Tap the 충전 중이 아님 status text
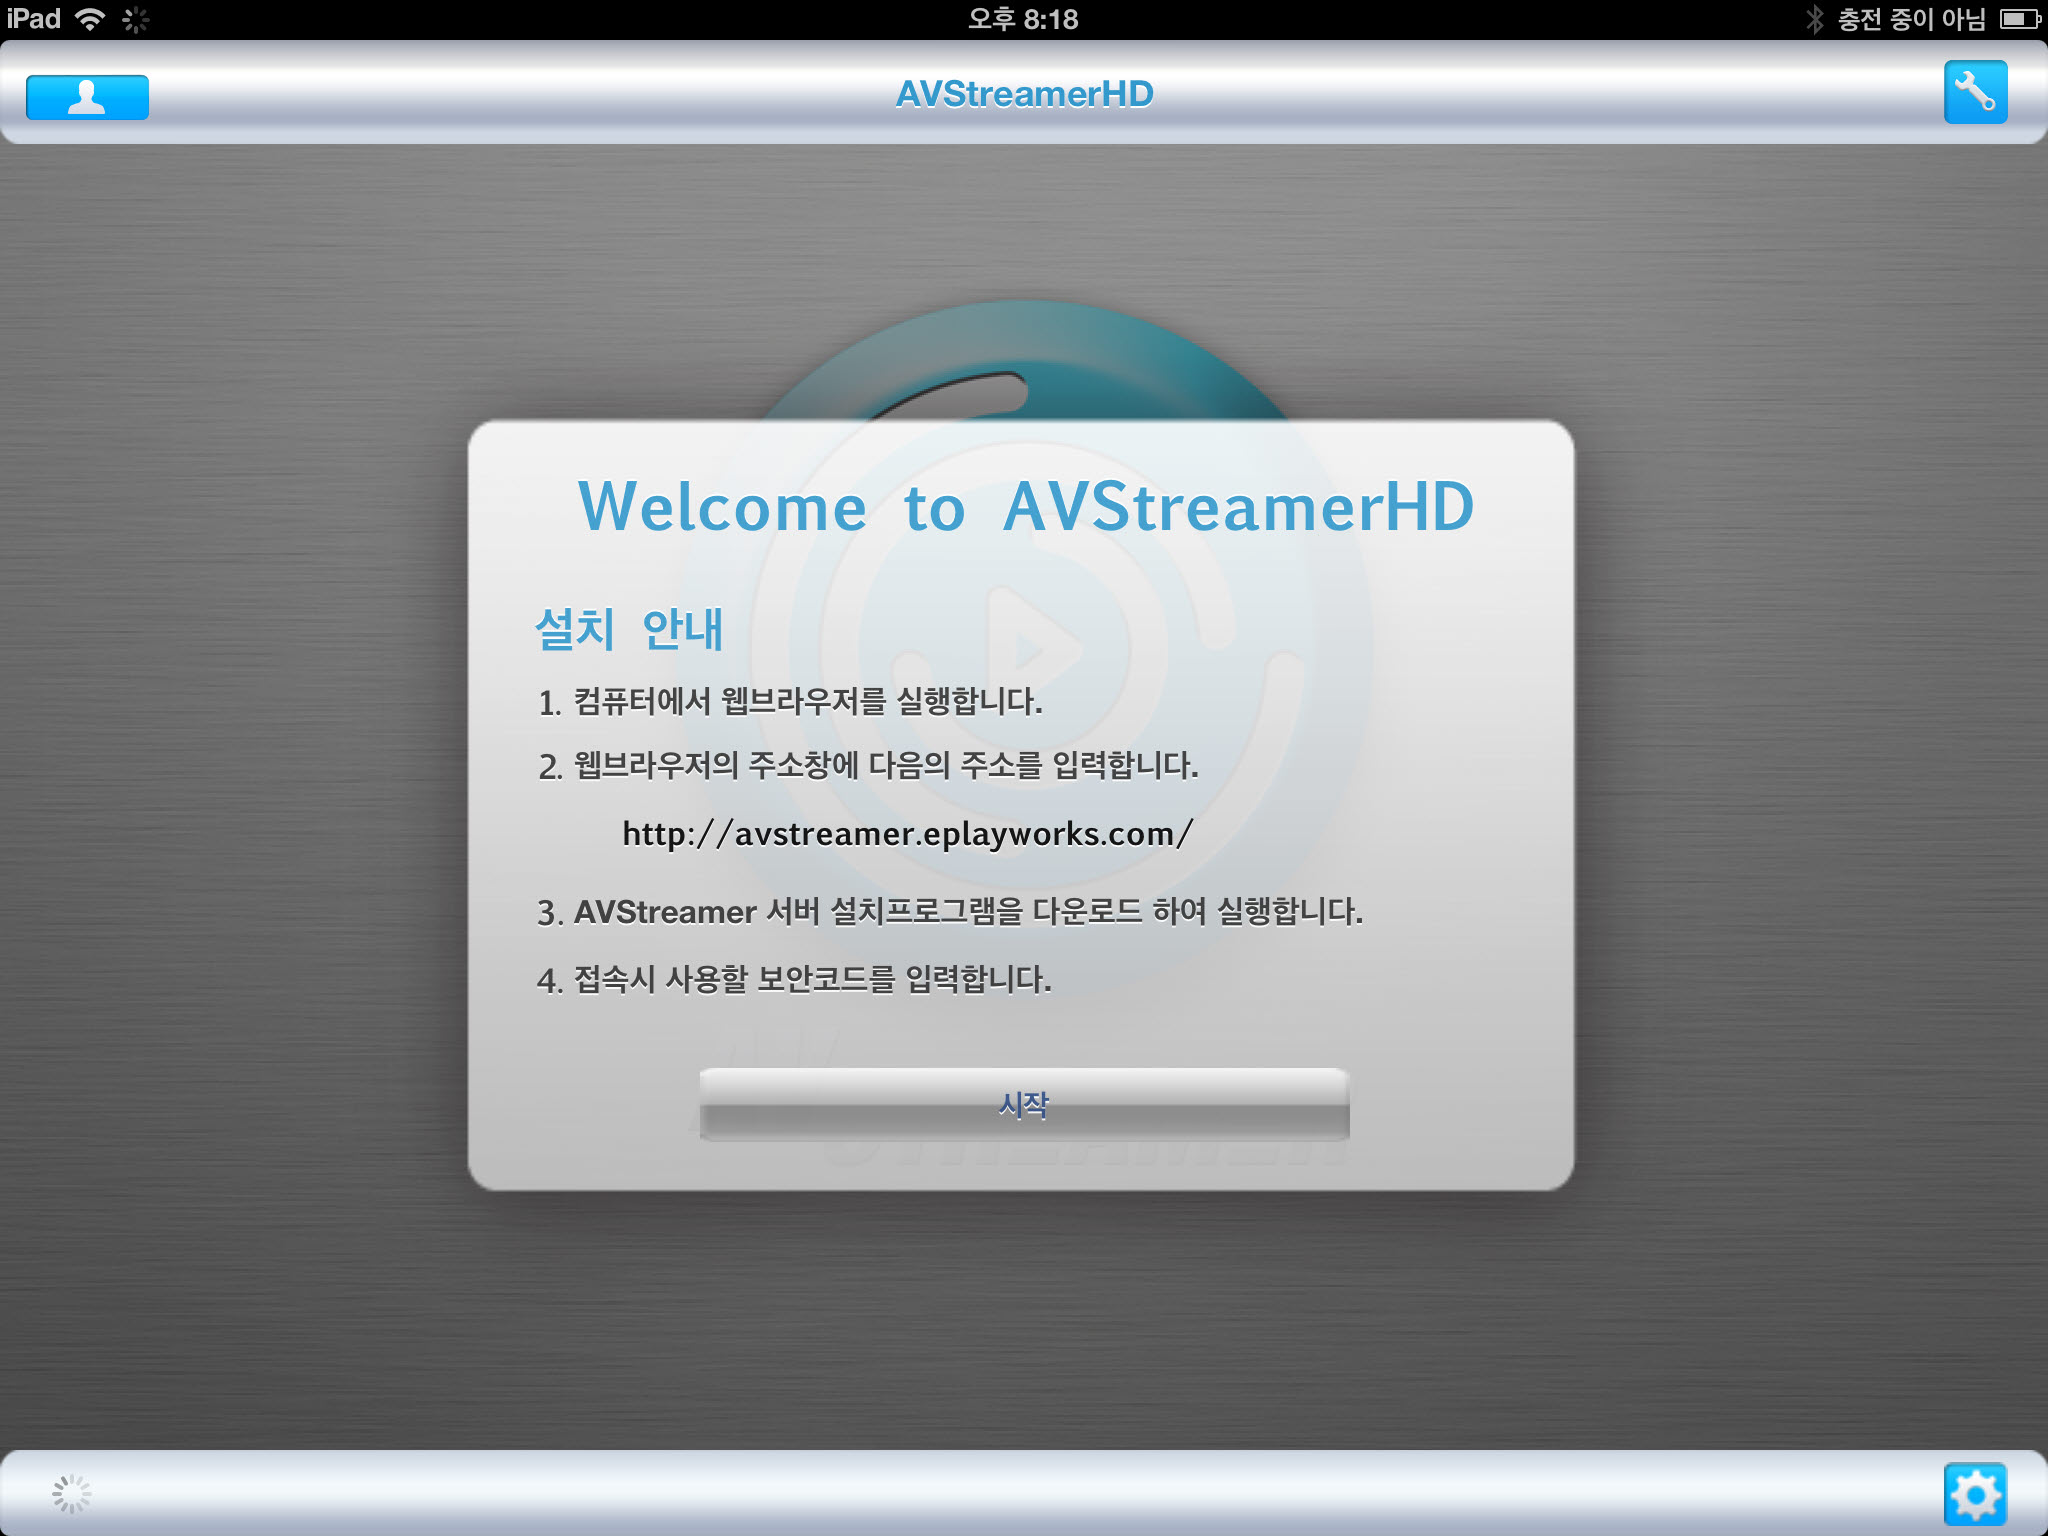Screen dimensions: 2048x1536 [1911, 19]
